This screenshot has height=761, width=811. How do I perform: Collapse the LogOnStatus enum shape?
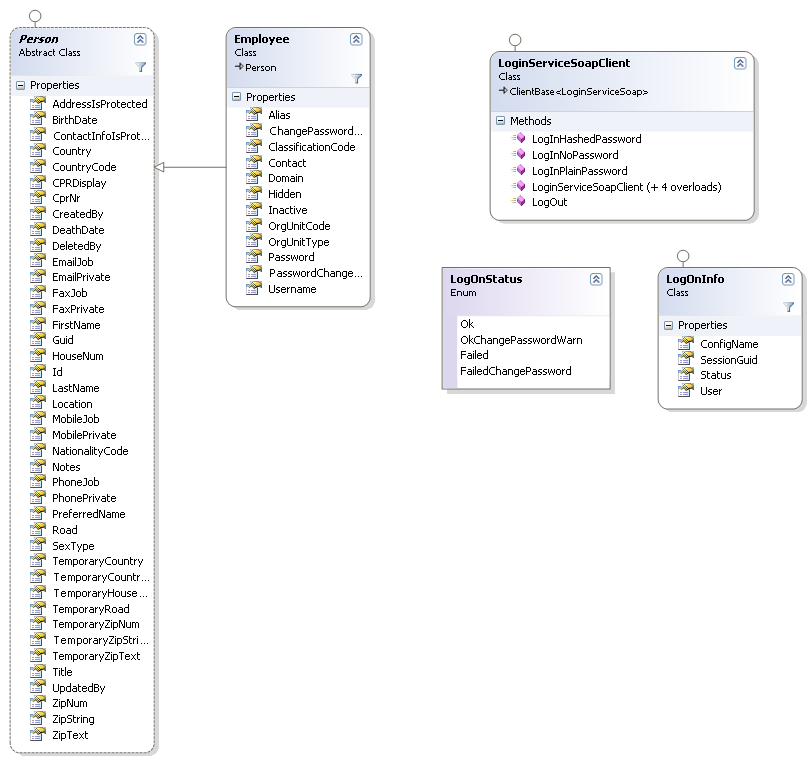tap(596, 279)
